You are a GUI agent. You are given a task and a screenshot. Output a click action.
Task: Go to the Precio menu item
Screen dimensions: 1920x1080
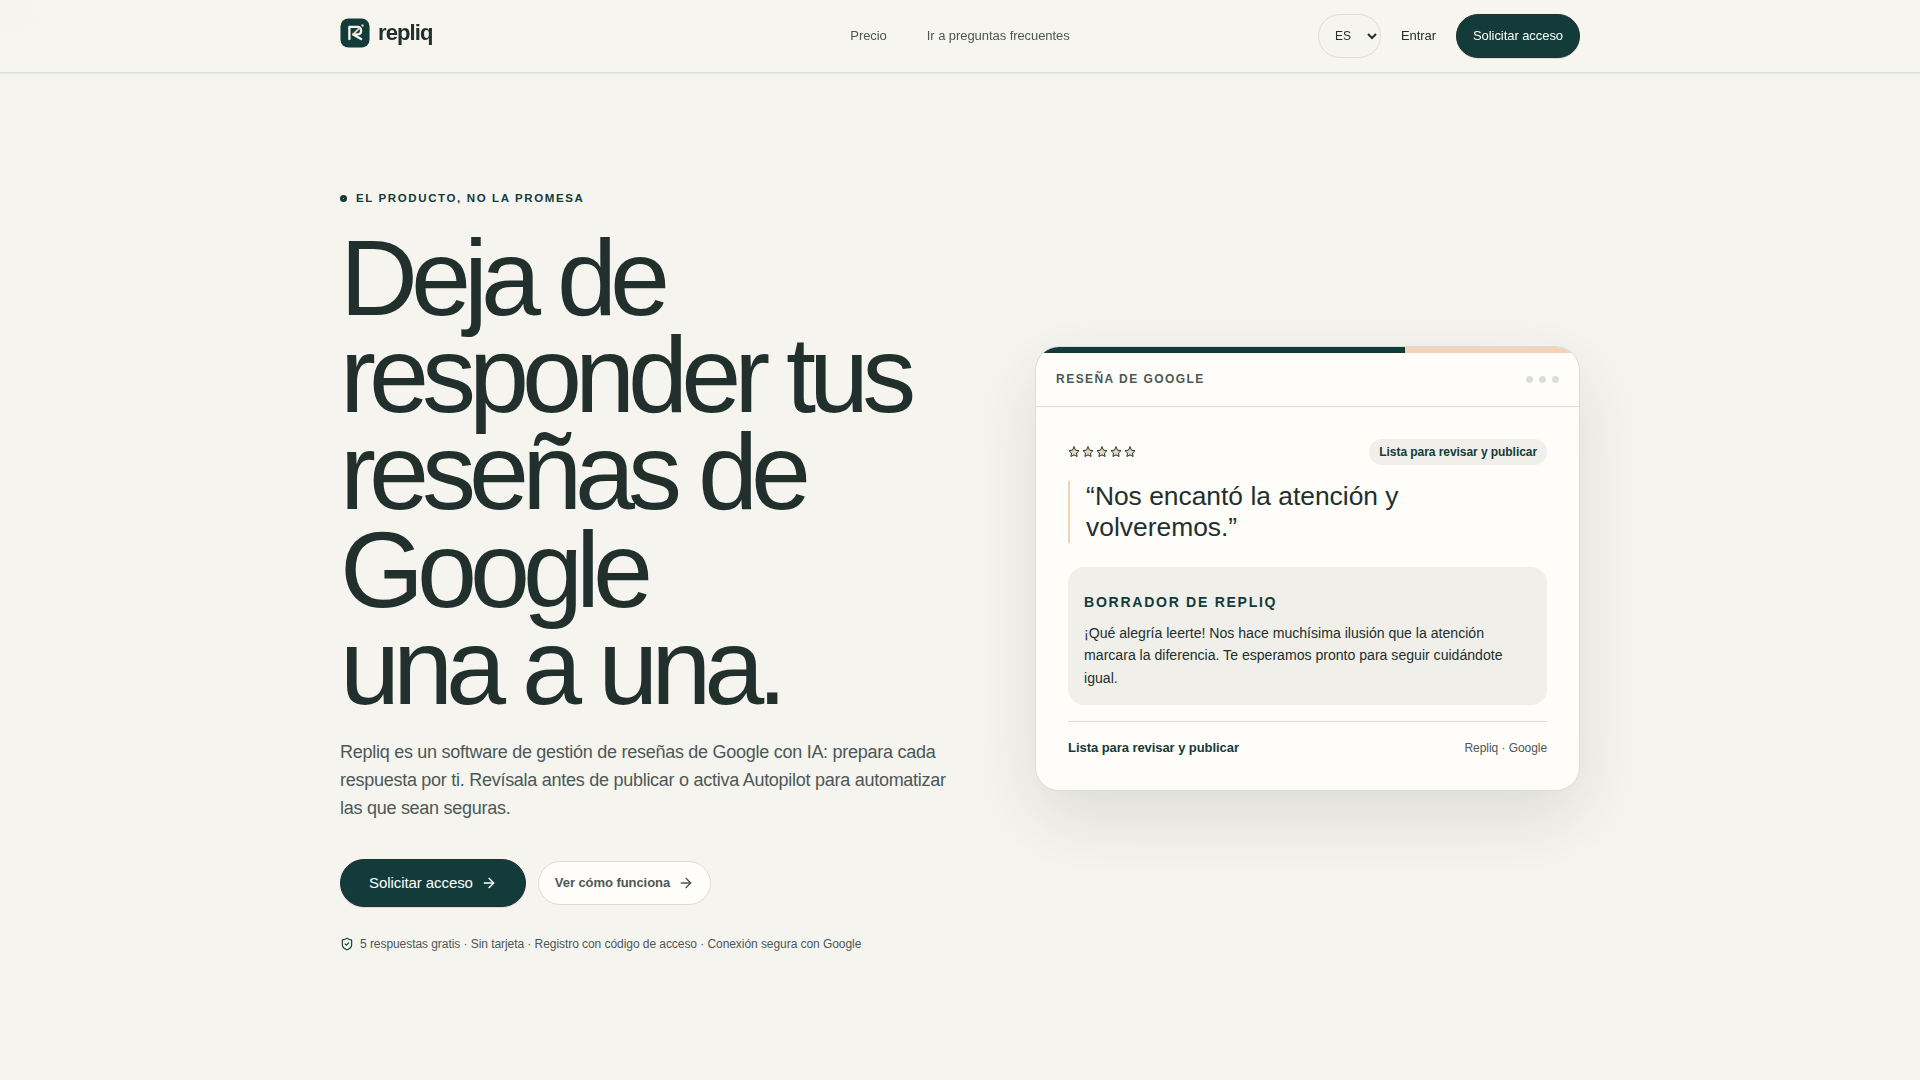click(x=868, y=36)
